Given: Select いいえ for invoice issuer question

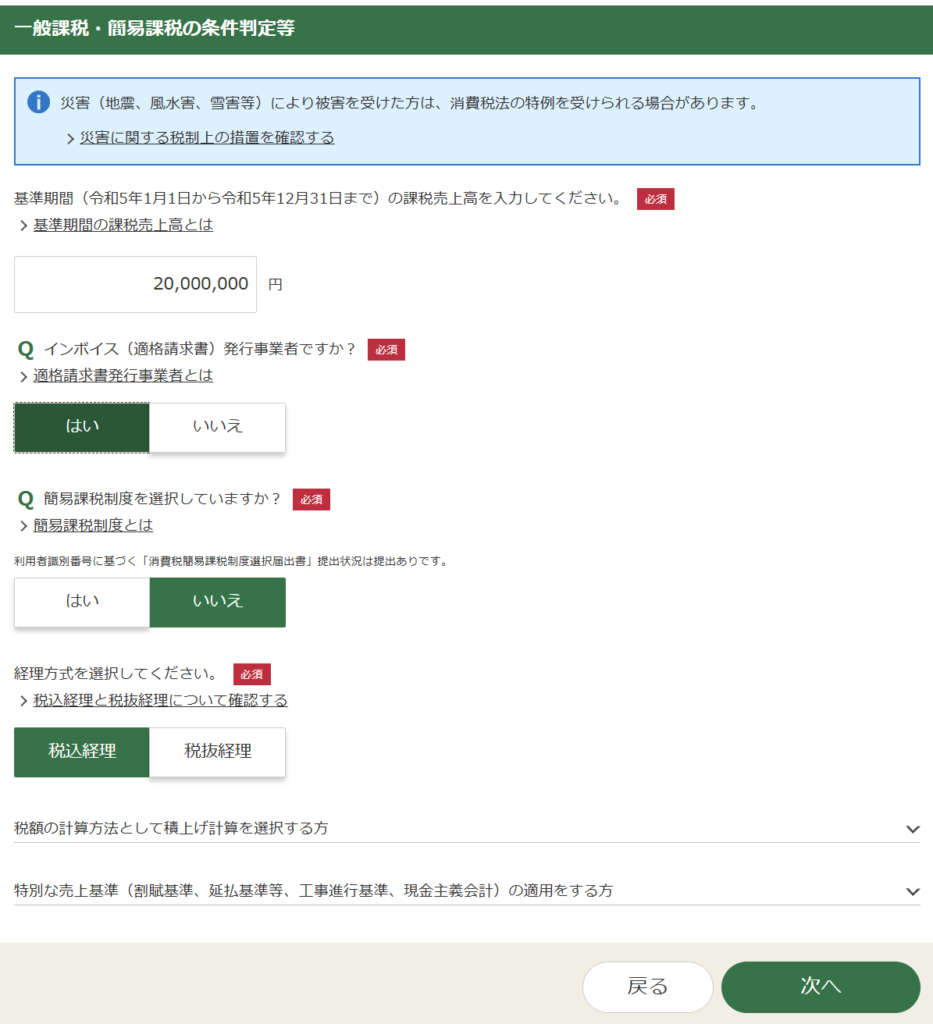Looking at the screenshot, I should (x=217, y=427).
